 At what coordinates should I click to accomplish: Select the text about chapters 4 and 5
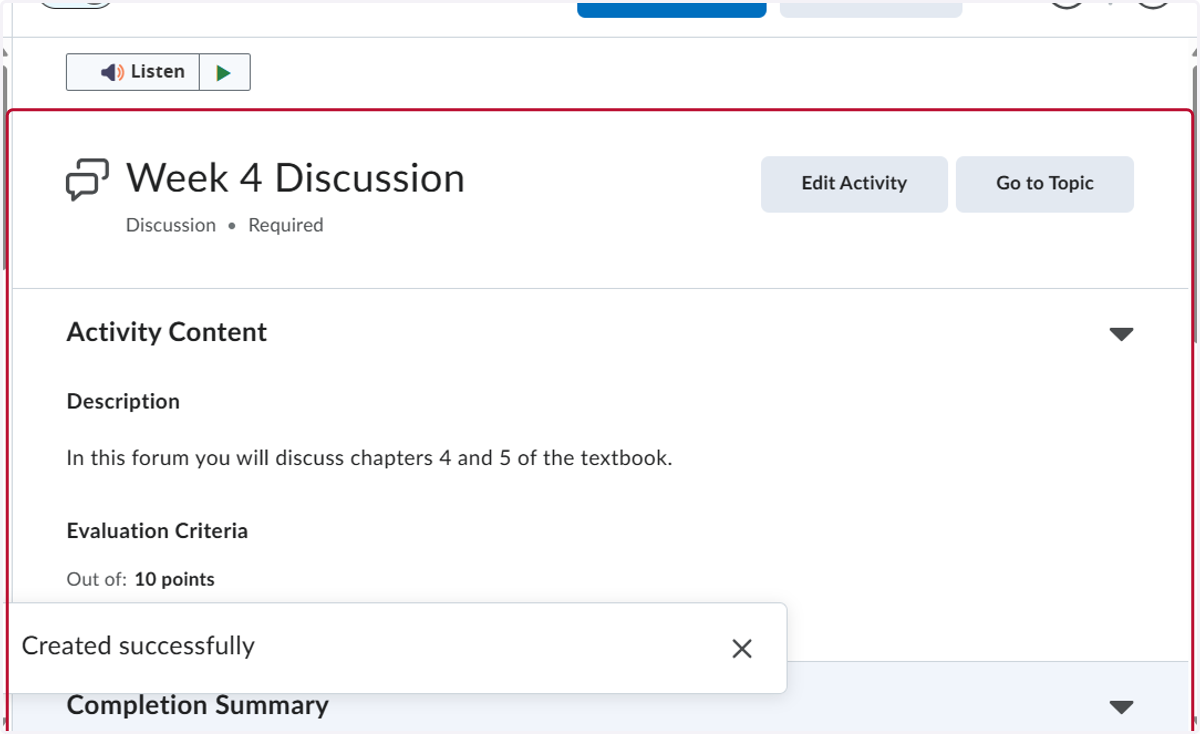pyautogui.click(x=369, y=459)
